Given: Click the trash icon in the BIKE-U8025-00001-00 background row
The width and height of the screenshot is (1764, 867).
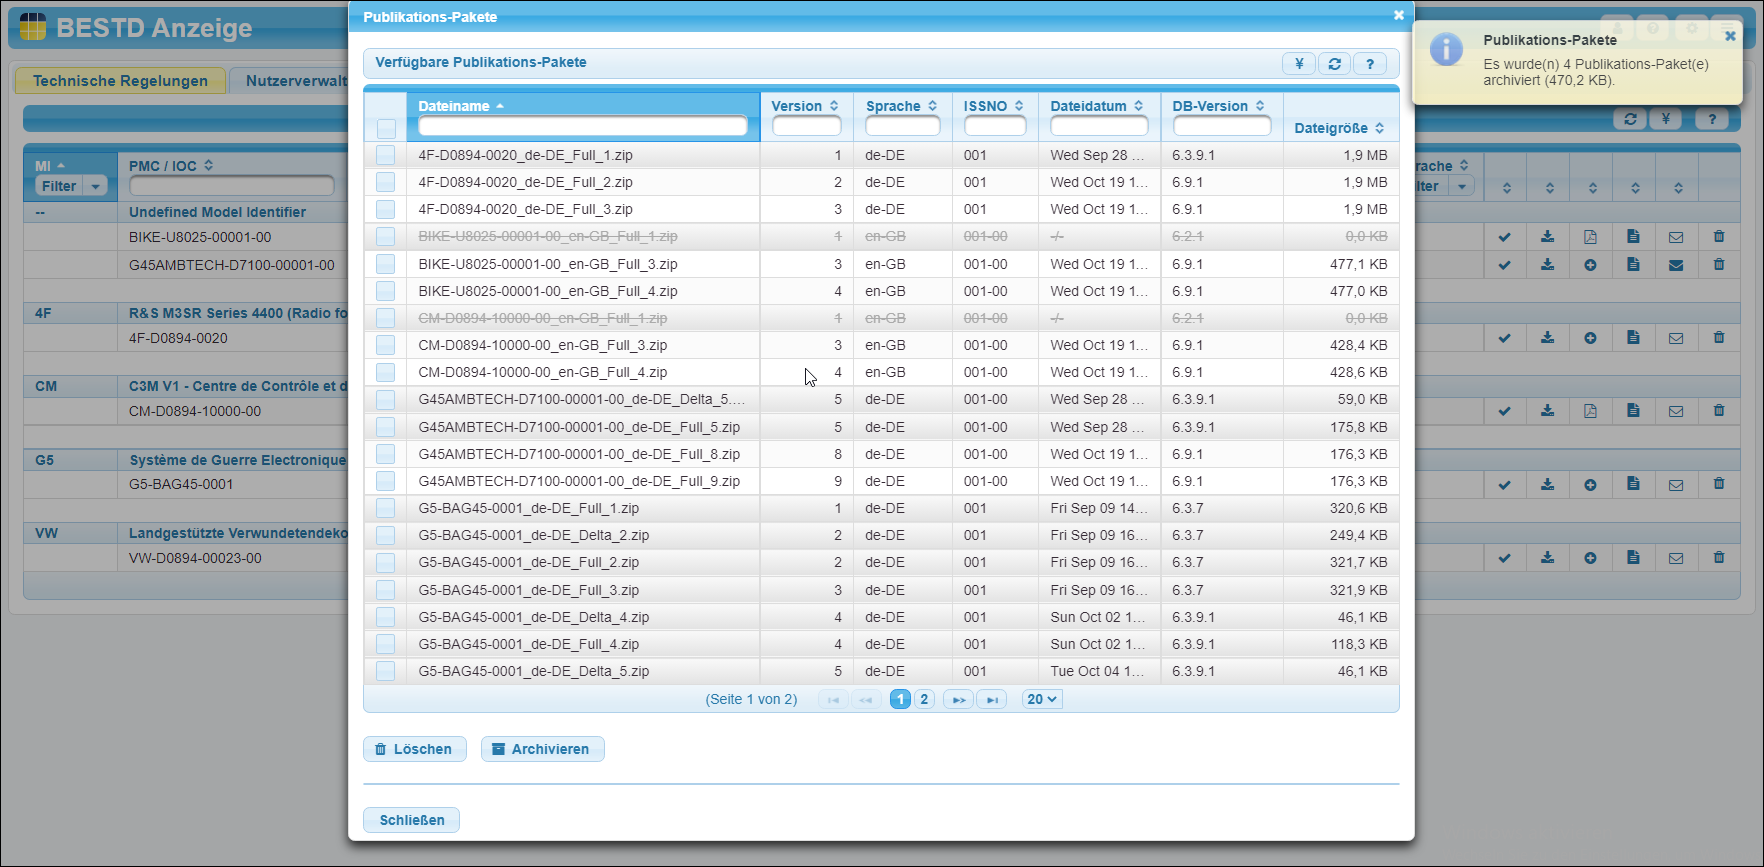Looking at the screenshot, I should coord(1719,237).
